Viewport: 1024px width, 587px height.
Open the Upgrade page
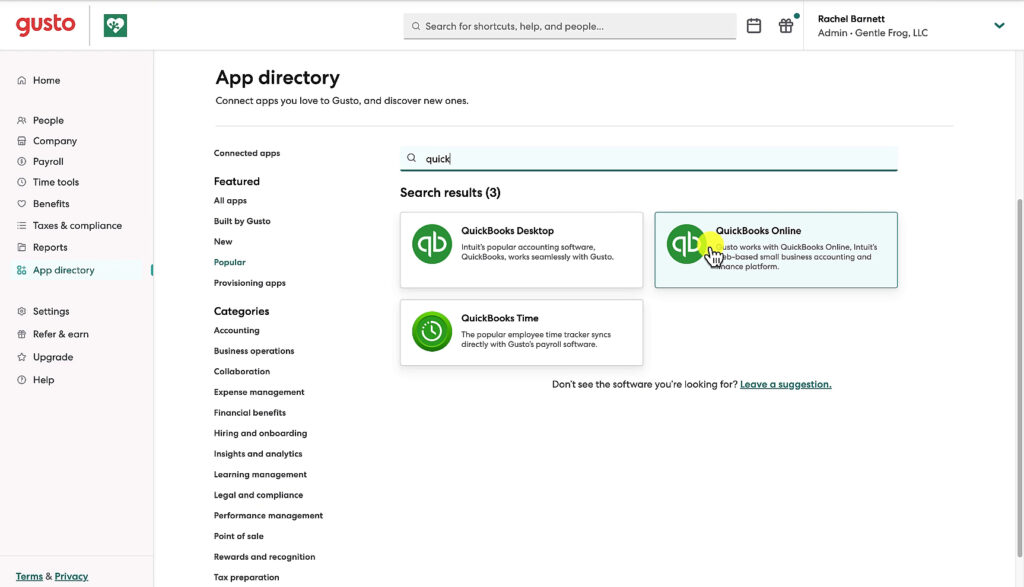(x=48, y=357)
